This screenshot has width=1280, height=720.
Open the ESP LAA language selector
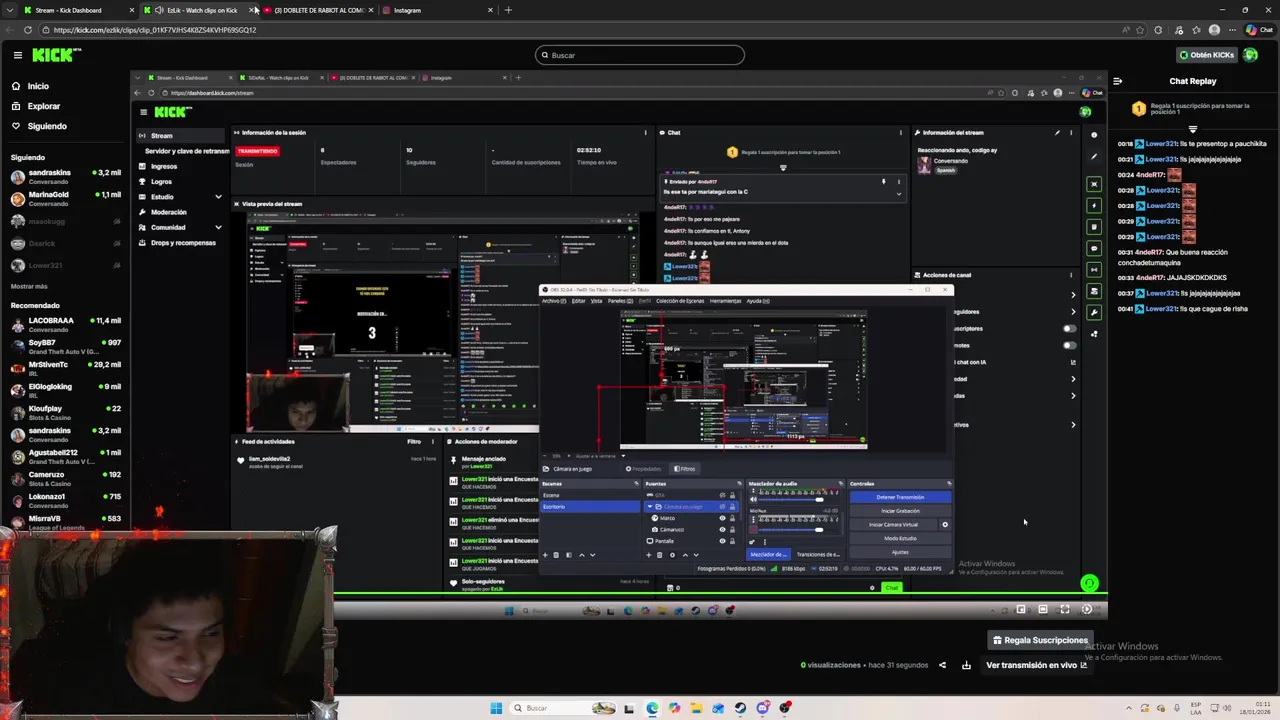click(1197, 708)
